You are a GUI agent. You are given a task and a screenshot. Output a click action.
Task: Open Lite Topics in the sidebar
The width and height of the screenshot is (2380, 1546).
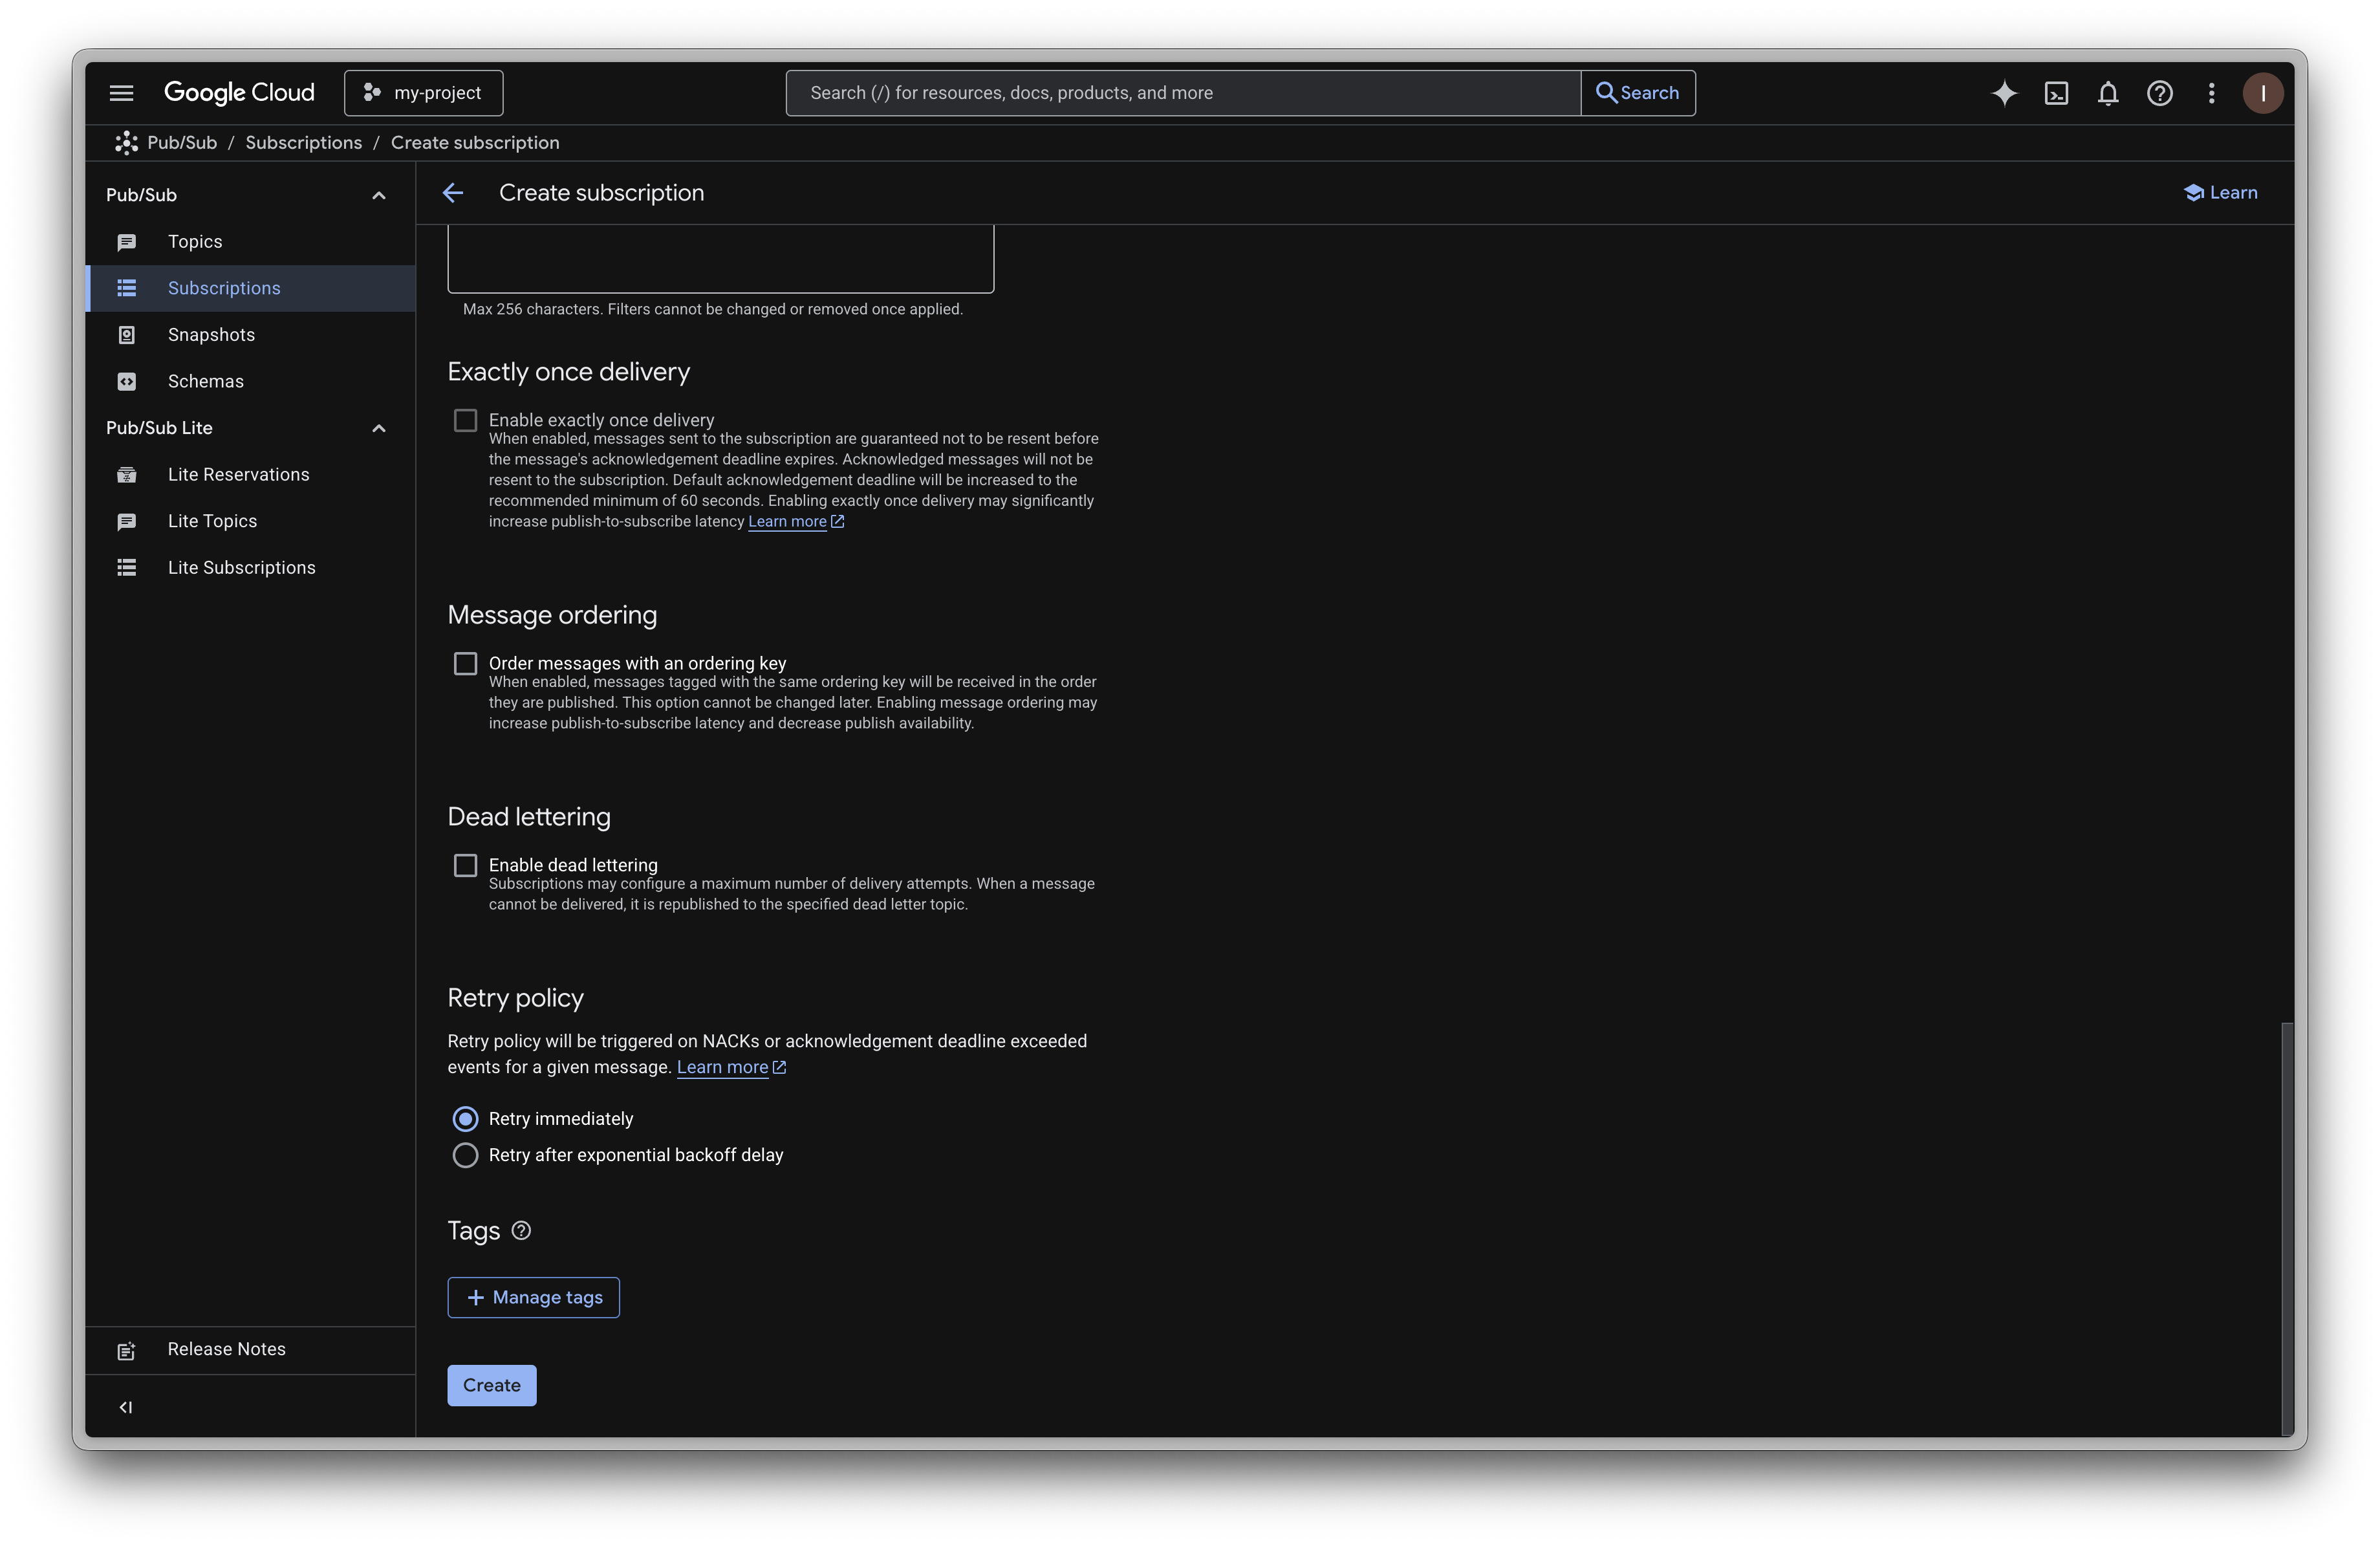coord(212,521)
